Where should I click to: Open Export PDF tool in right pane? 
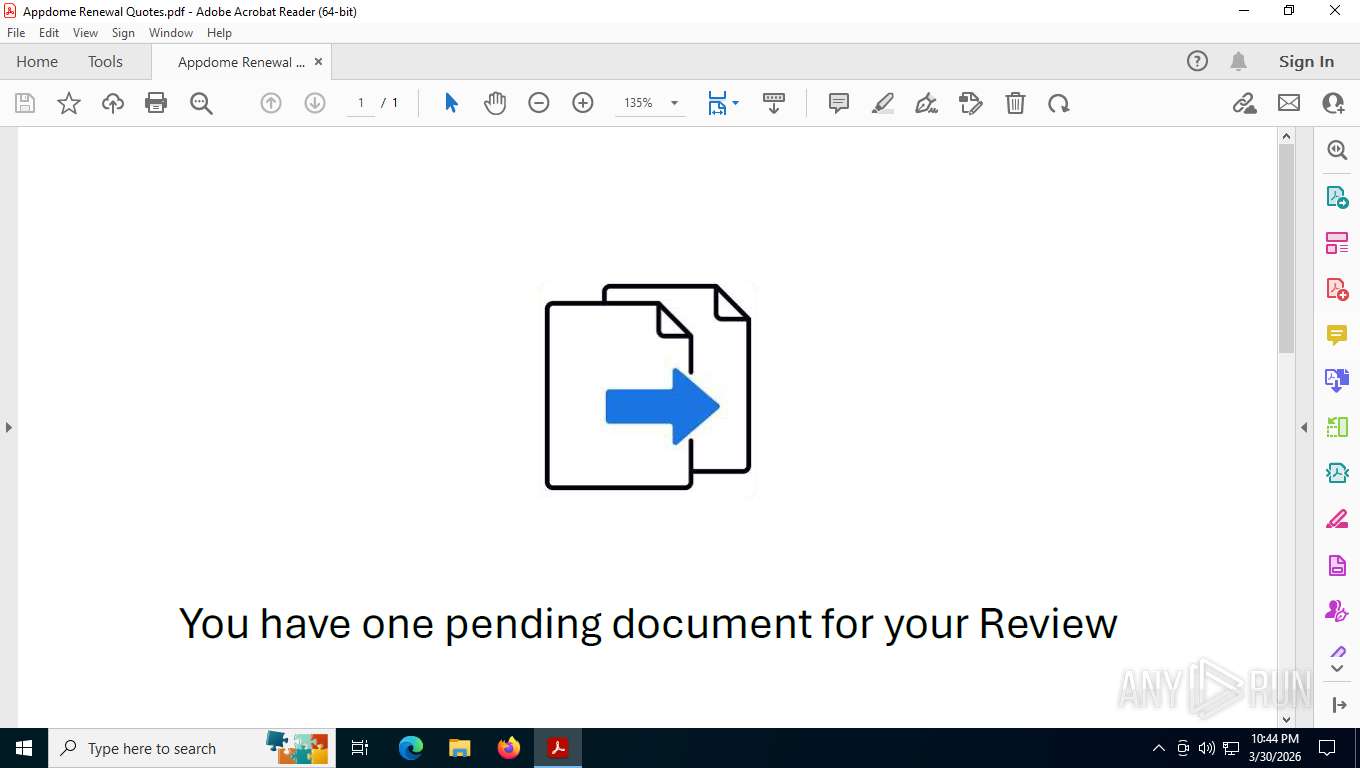[x=1337, y=197]
